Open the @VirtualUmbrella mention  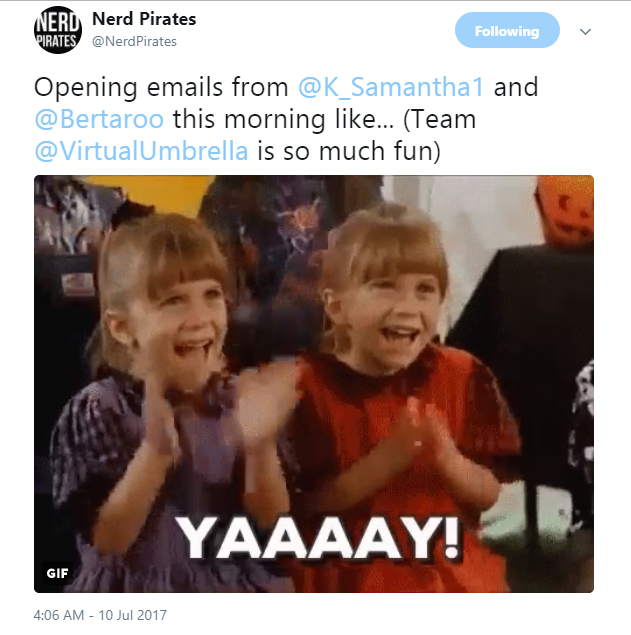pos(141,151)
